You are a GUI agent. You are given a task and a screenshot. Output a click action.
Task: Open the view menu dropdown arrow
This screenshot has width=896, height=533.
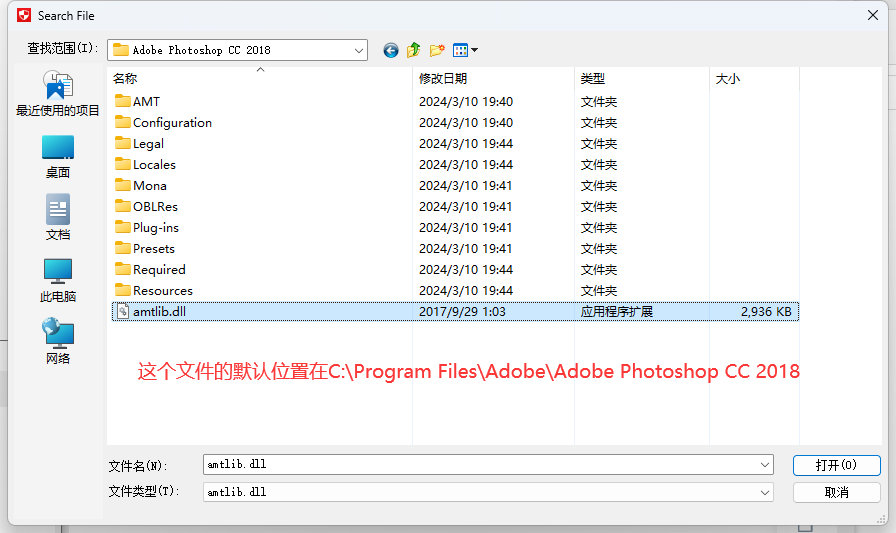tap(474, 50)
